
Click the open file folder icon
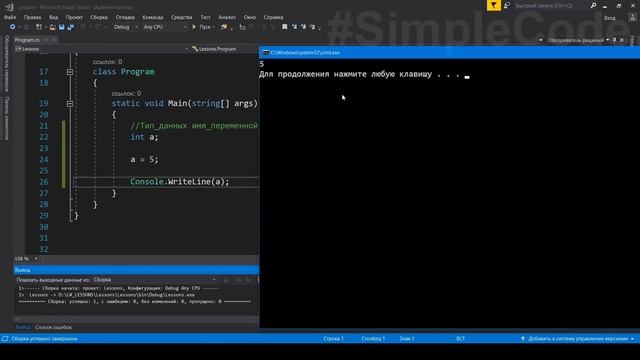(x=52, y=27)
